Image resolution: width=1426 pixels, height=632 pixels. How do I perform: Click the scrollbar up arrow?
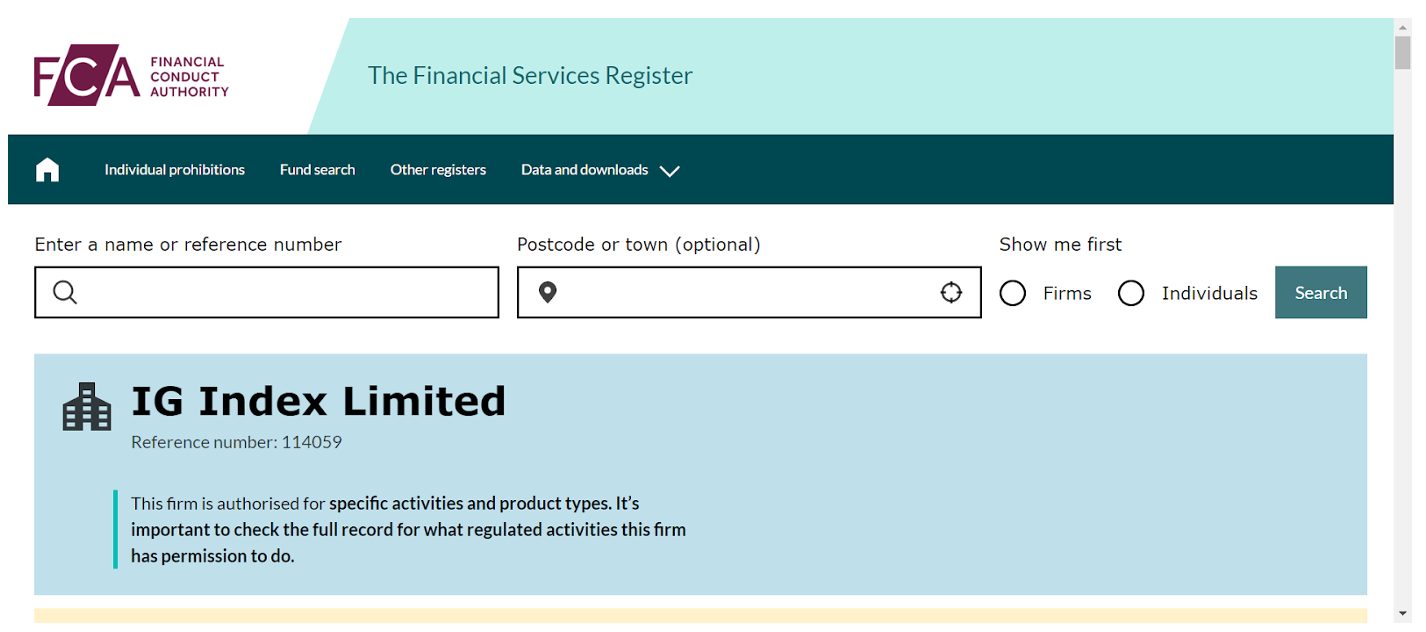click(x=1403, y=26)
